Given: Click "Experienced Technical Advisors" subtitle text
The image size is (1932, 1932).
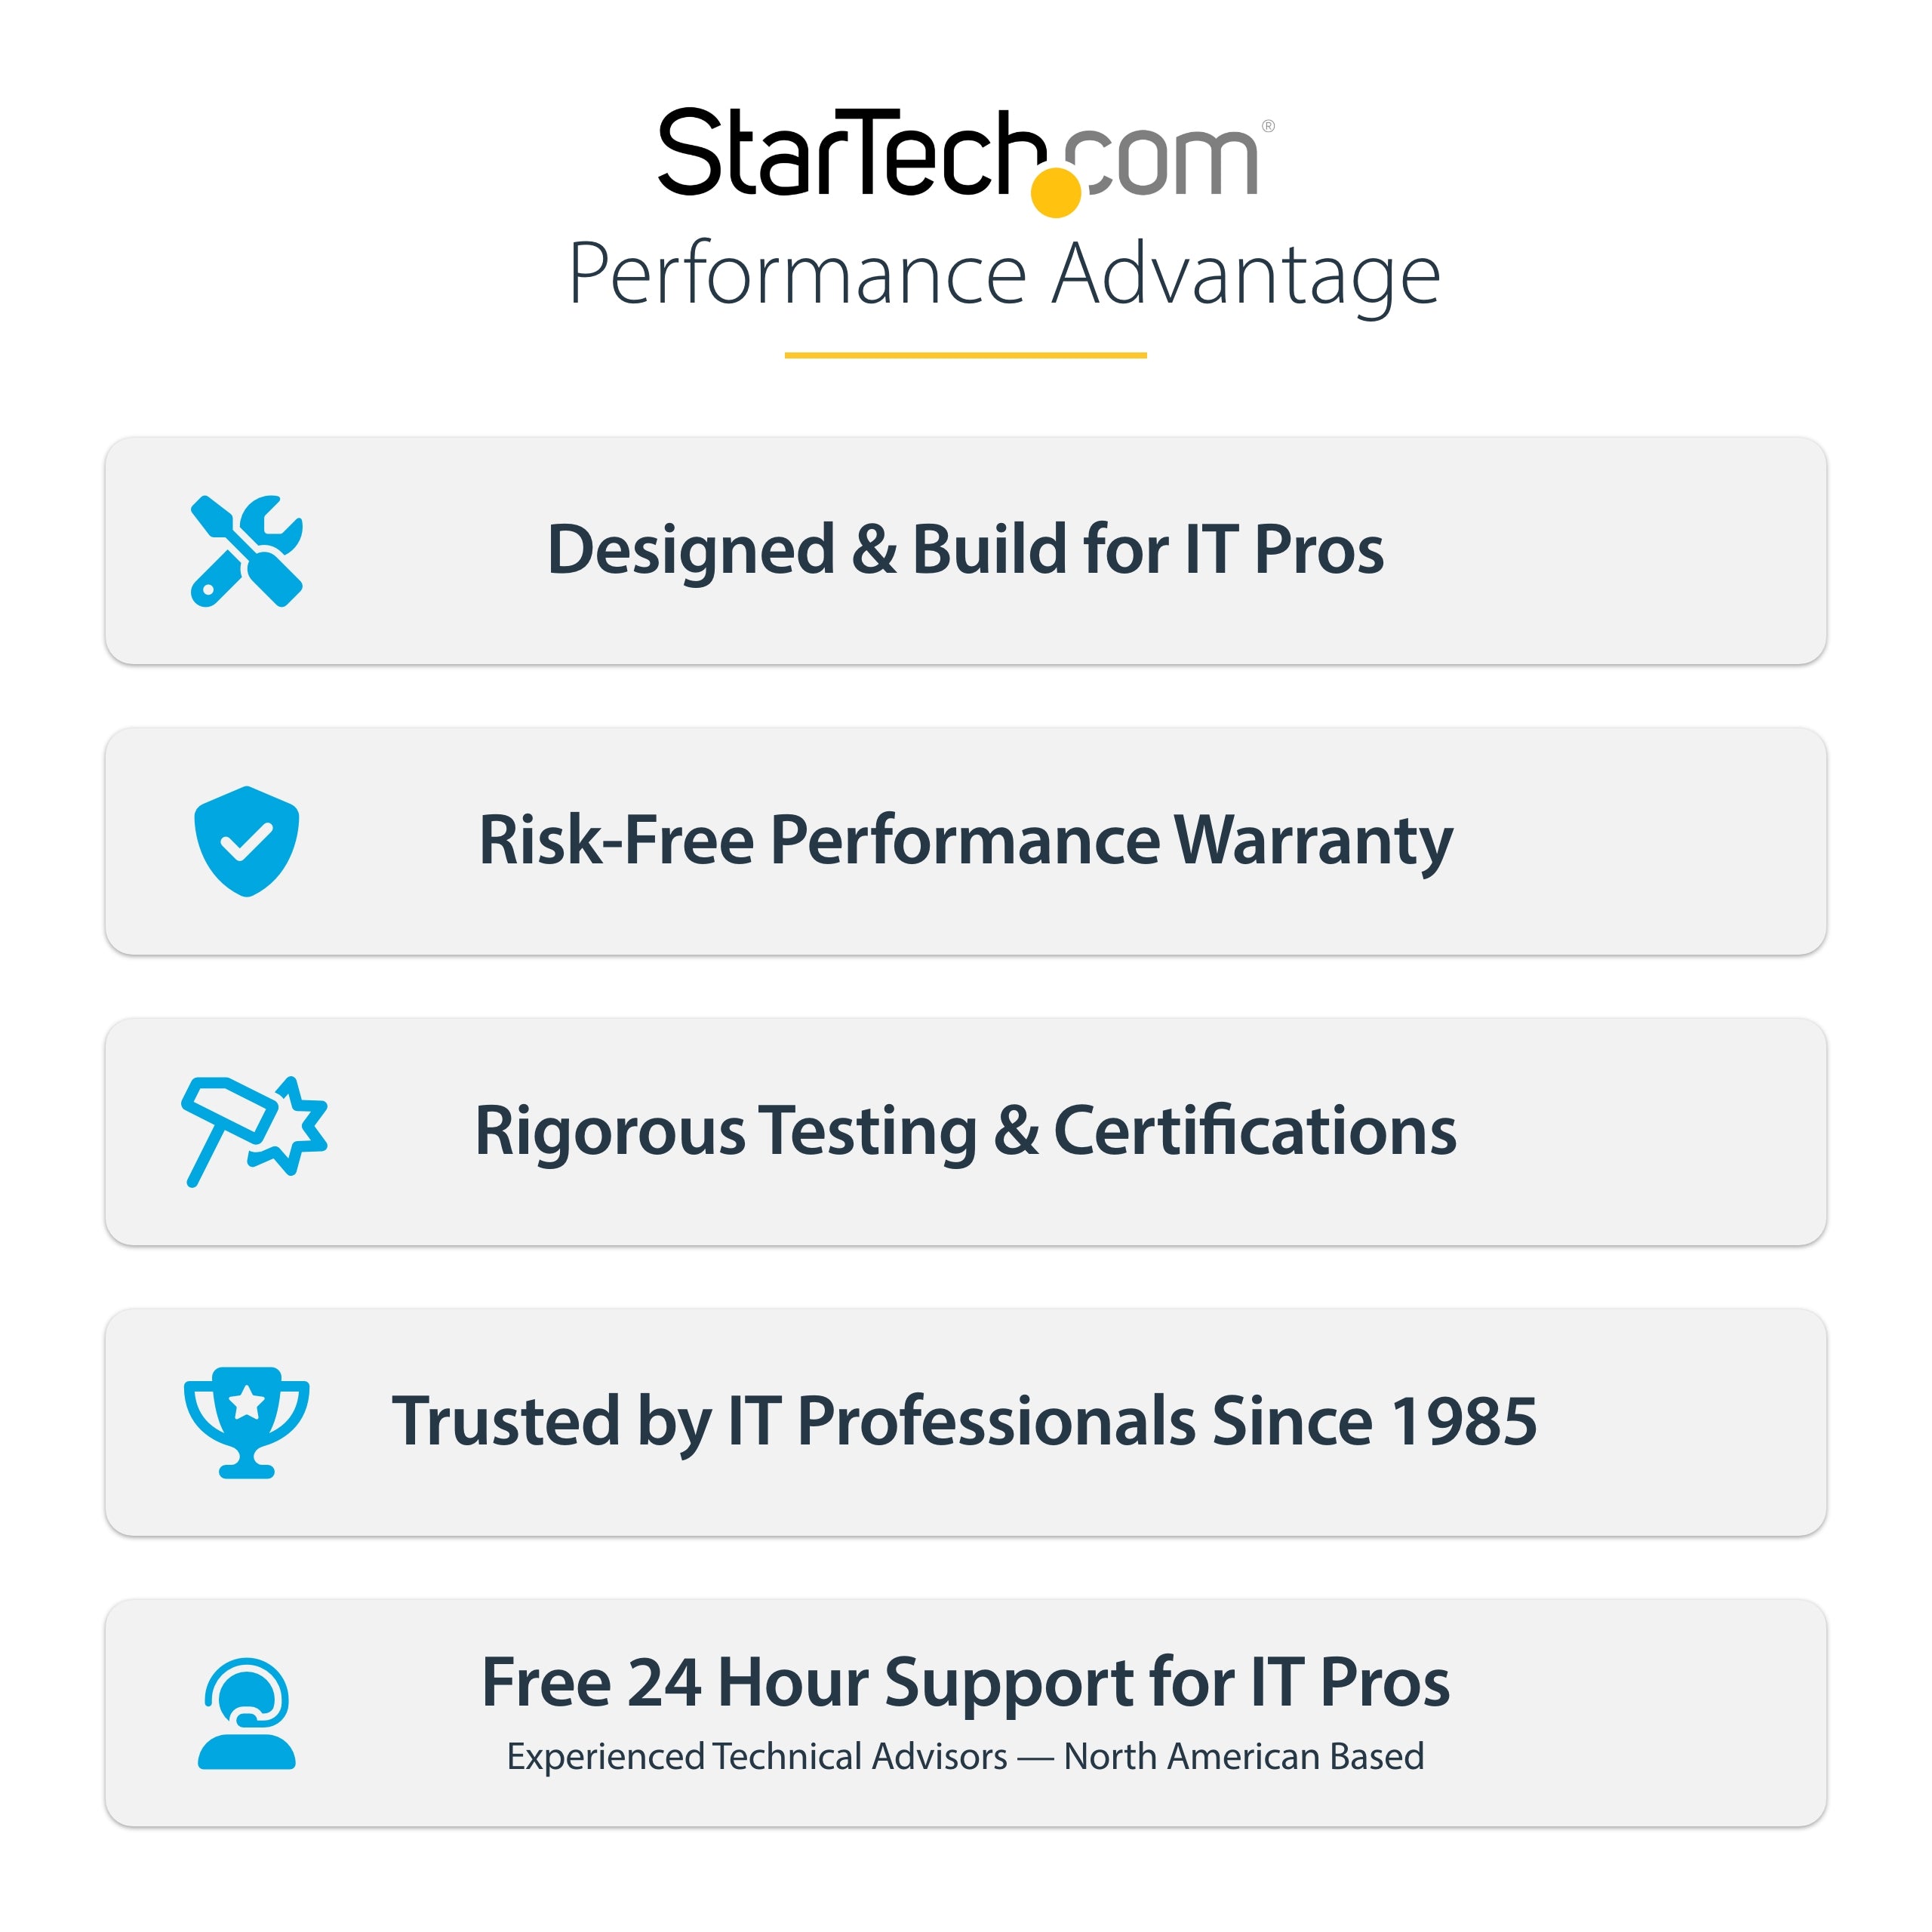Looking at the screenshot, I should tap(757, 1757).
